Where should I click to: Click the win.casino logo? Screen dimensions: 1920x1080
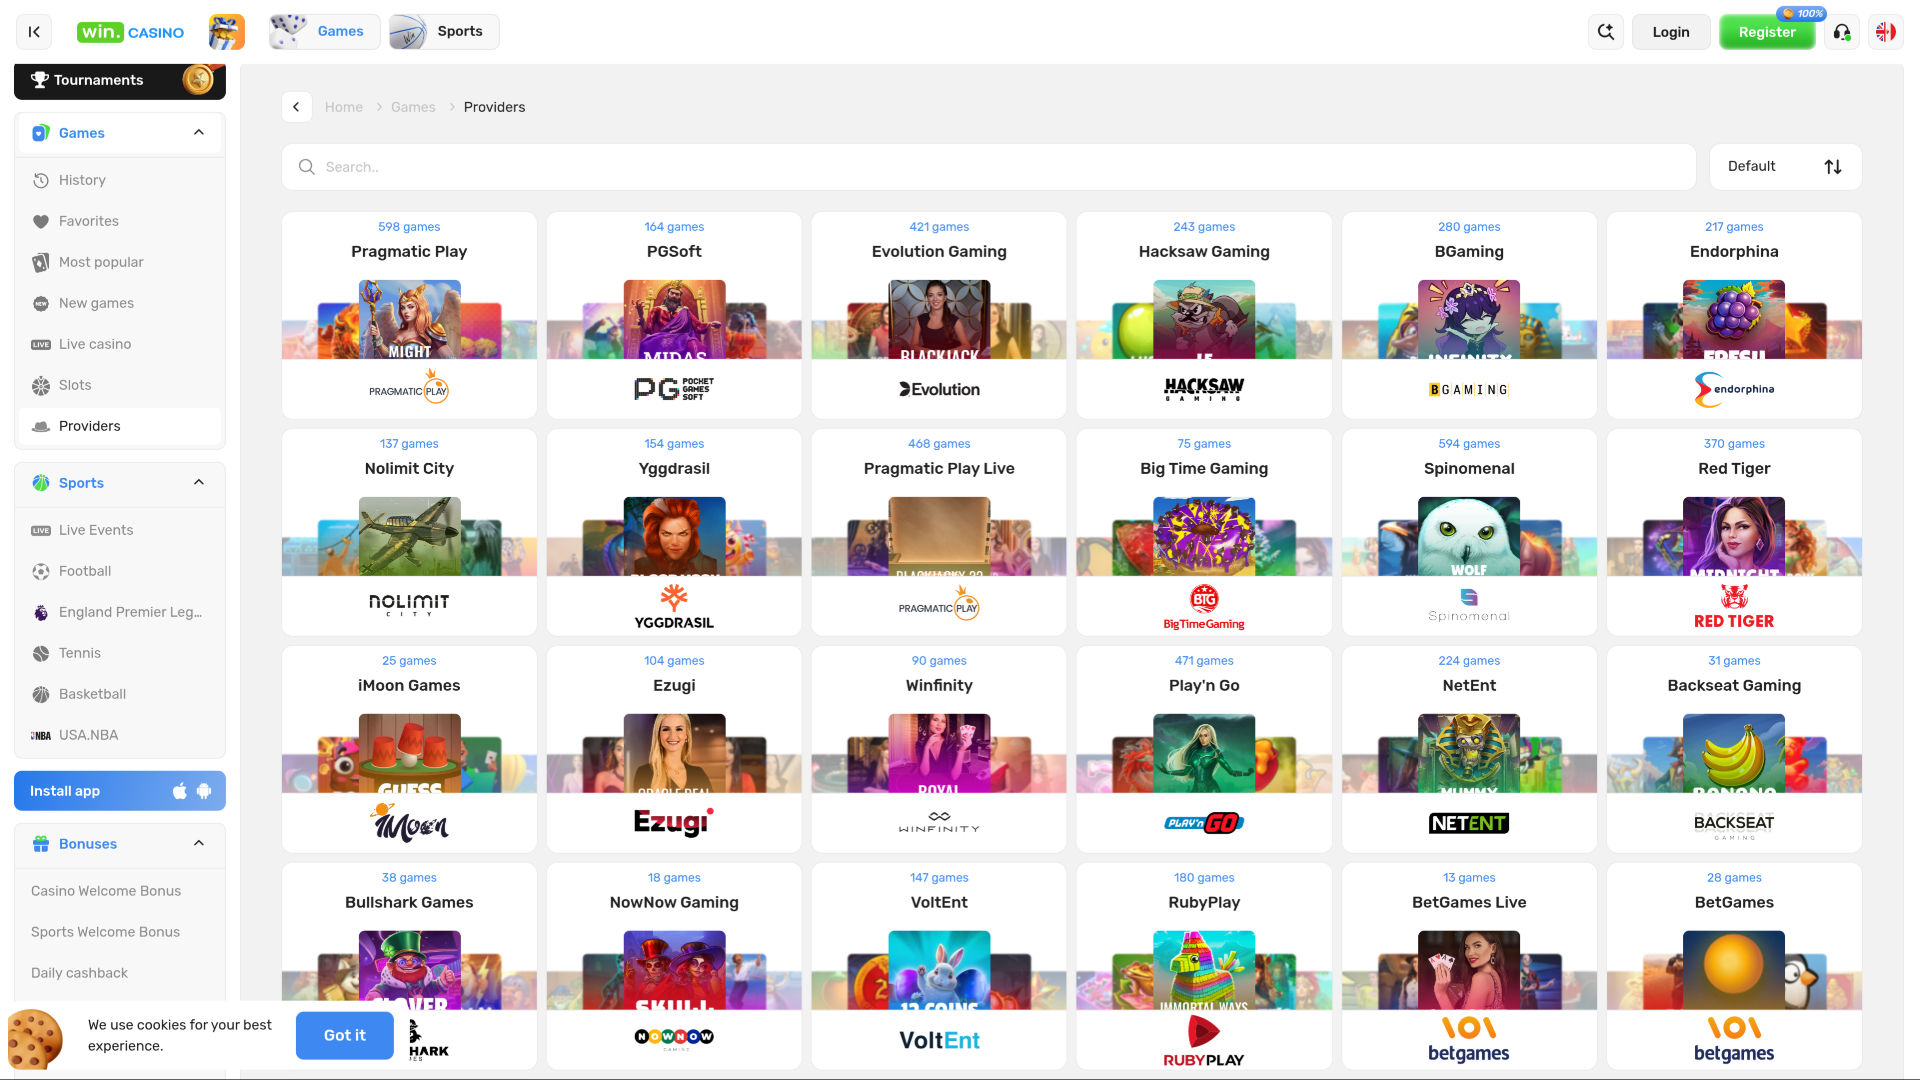130,32
